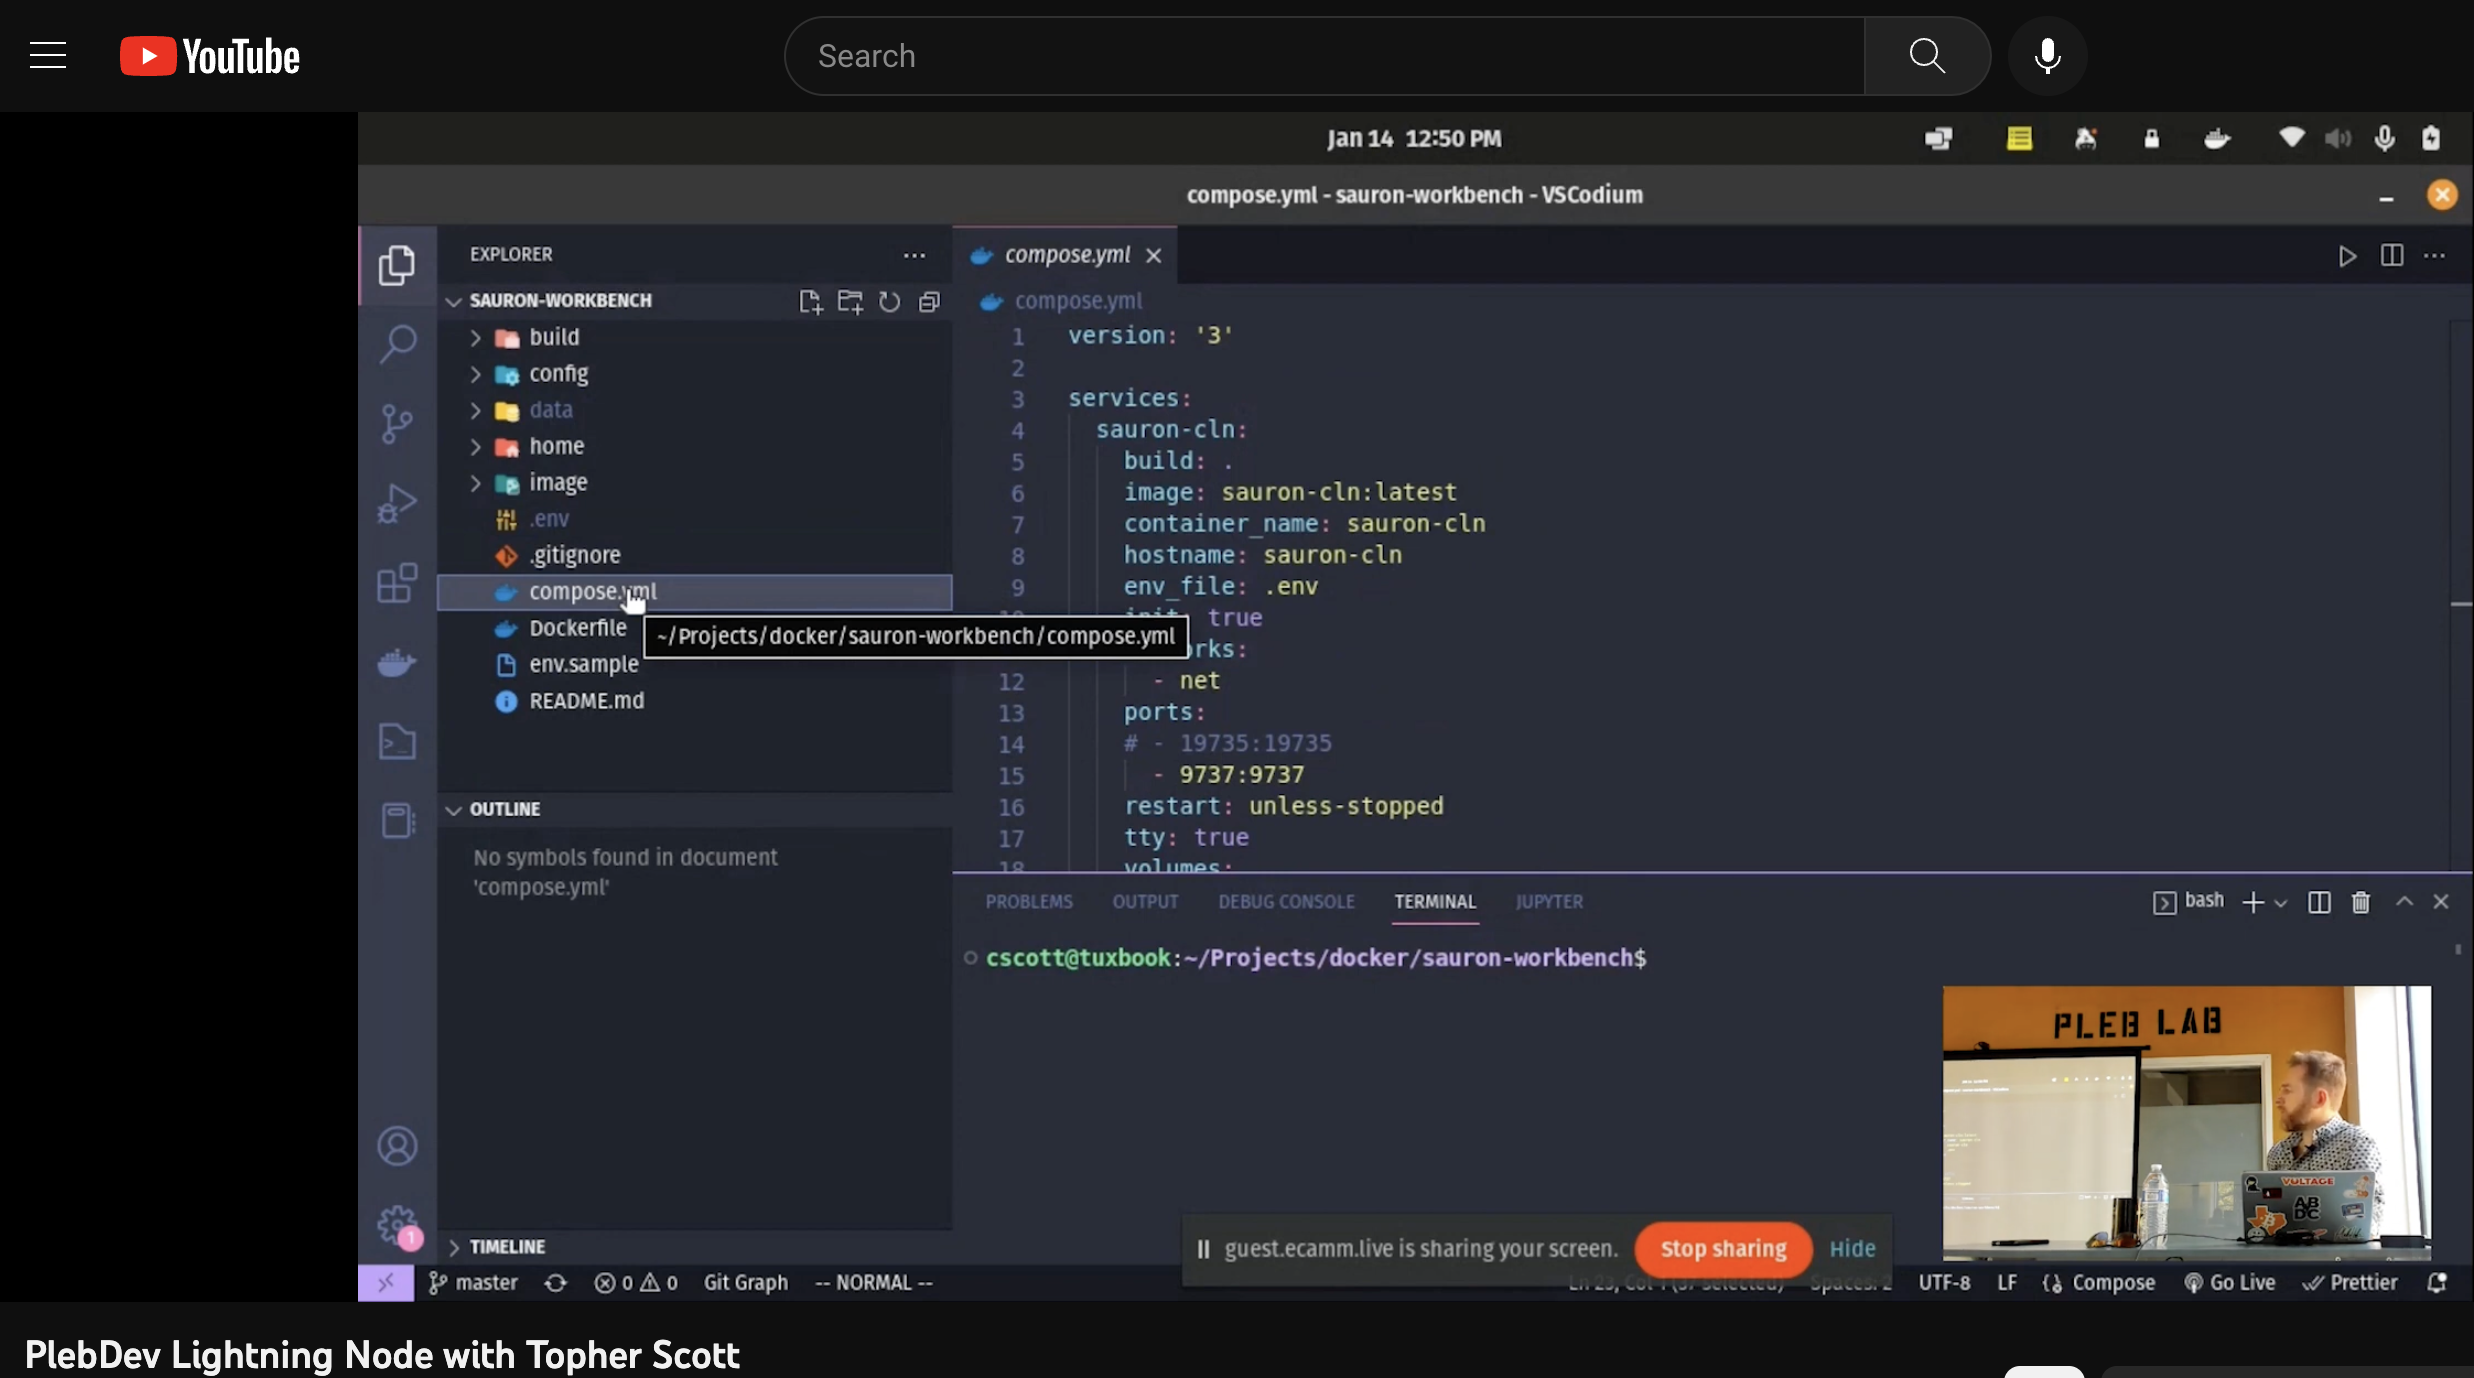Image resolution: width=2474 pixels, height=1378 pixels.
Task: Open the Source Control view
Action: 397,424
